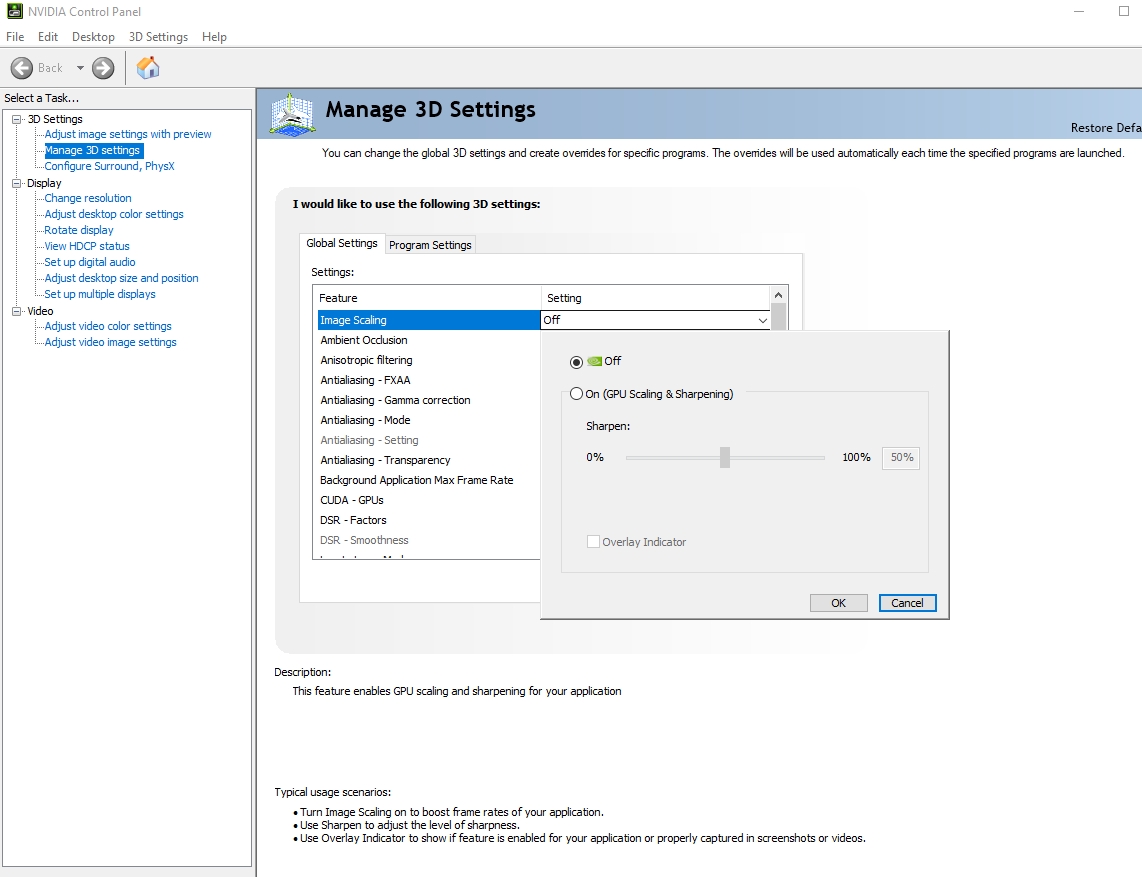The width and height of the screenshot is (1142, 877).
Task: Open Adjust desktop color settings
Action: point(114,214)
